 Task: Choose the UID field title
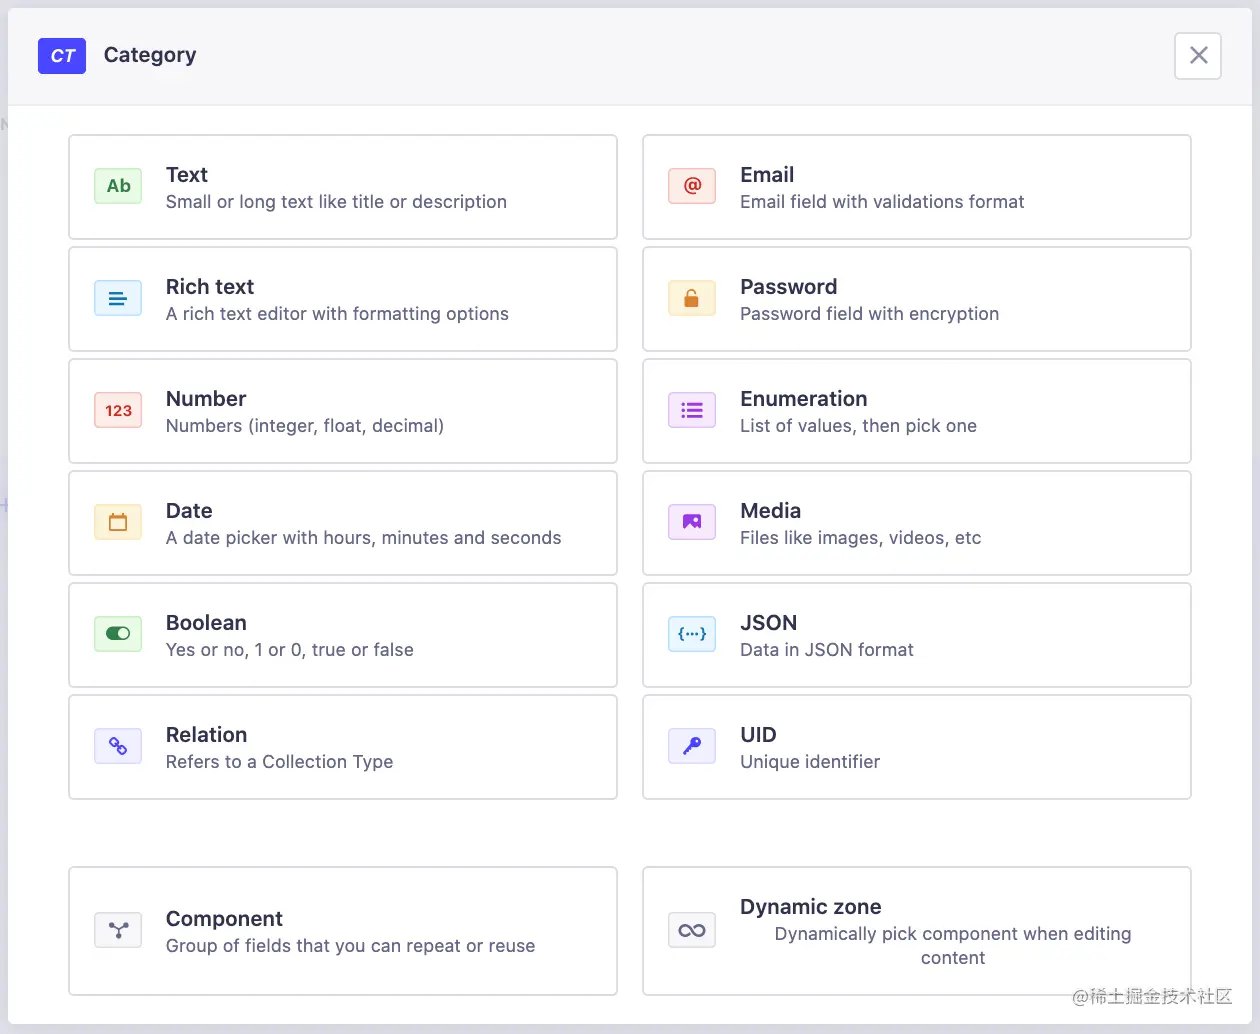click(758, 735)
